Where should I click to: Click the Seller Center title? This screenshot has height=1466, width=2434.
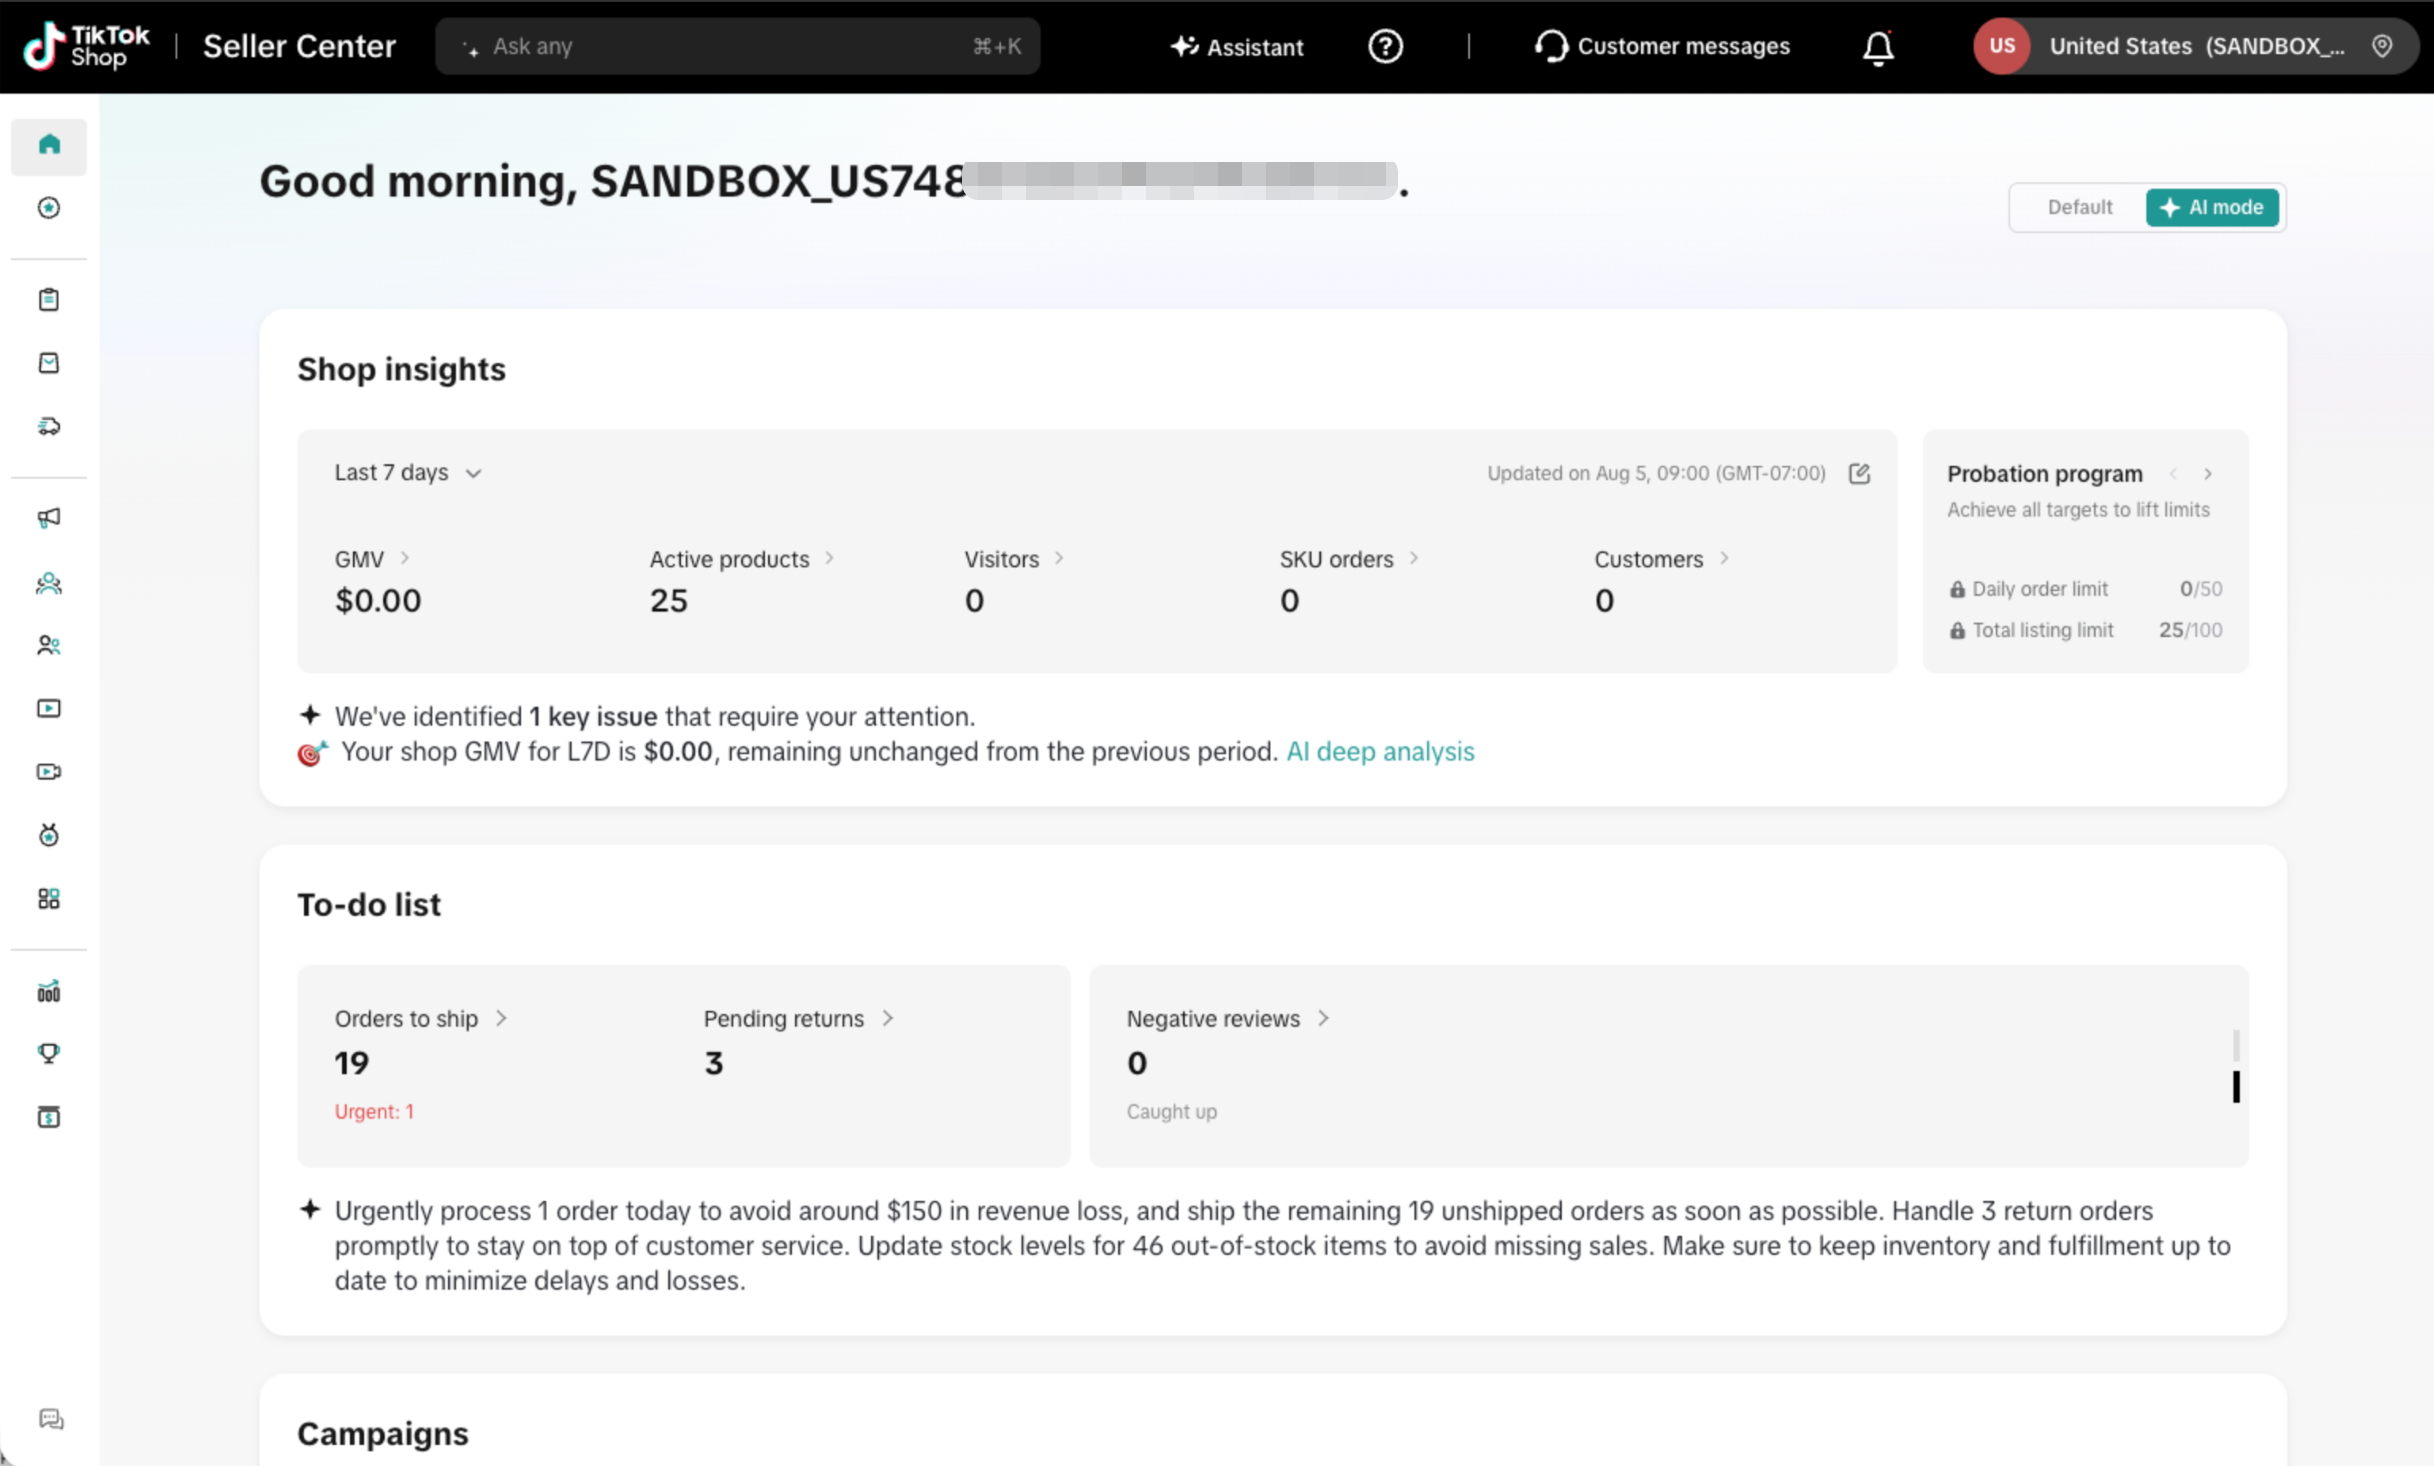pyautogui.click(x=299, y=46)
